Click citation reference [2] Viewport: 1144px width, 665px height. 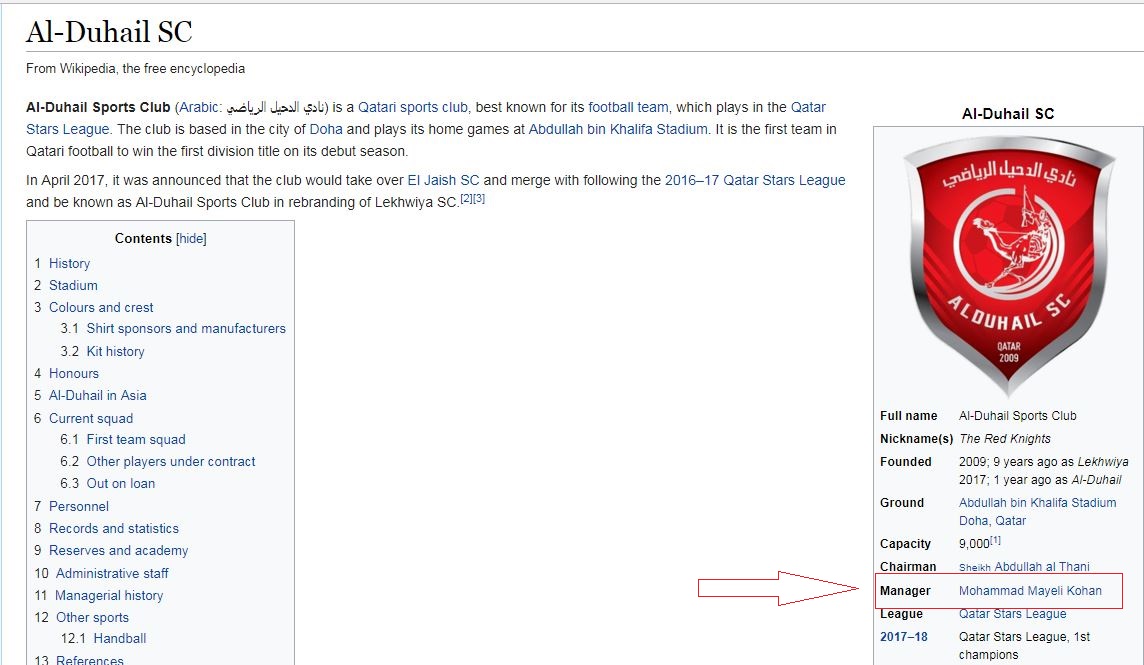(466, 199)
